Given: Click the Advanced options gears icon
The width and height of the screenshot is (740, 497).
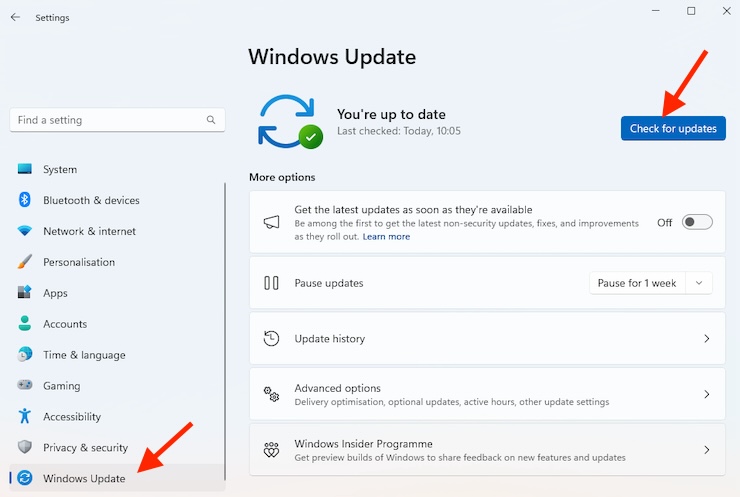Looking at the screenshot, I should 271,394.
